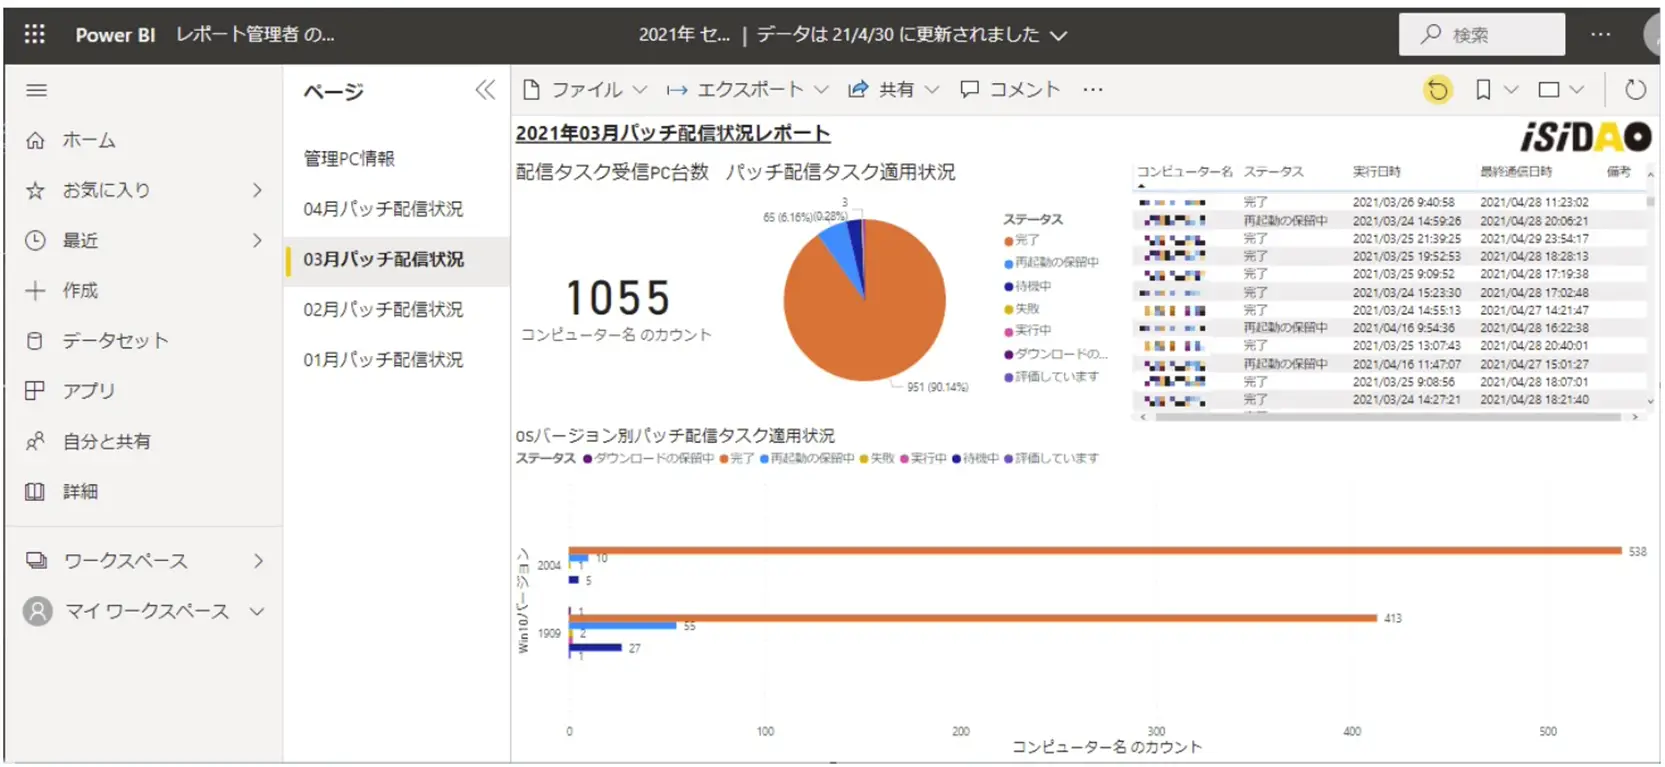Click the Workspaces icon
Viewport: 1665px width, 767px height.
coord(36,560)
